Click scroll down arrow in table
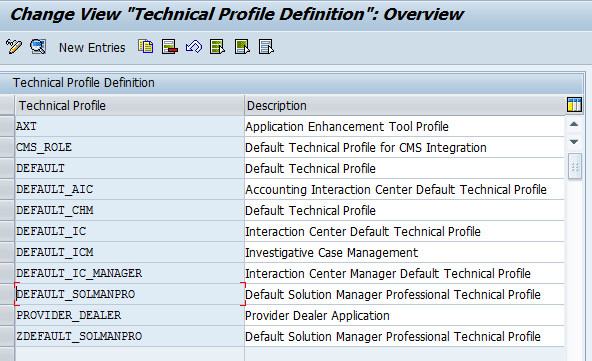The width and height of the screenshot is (592, 361). (x=574, y=142)
